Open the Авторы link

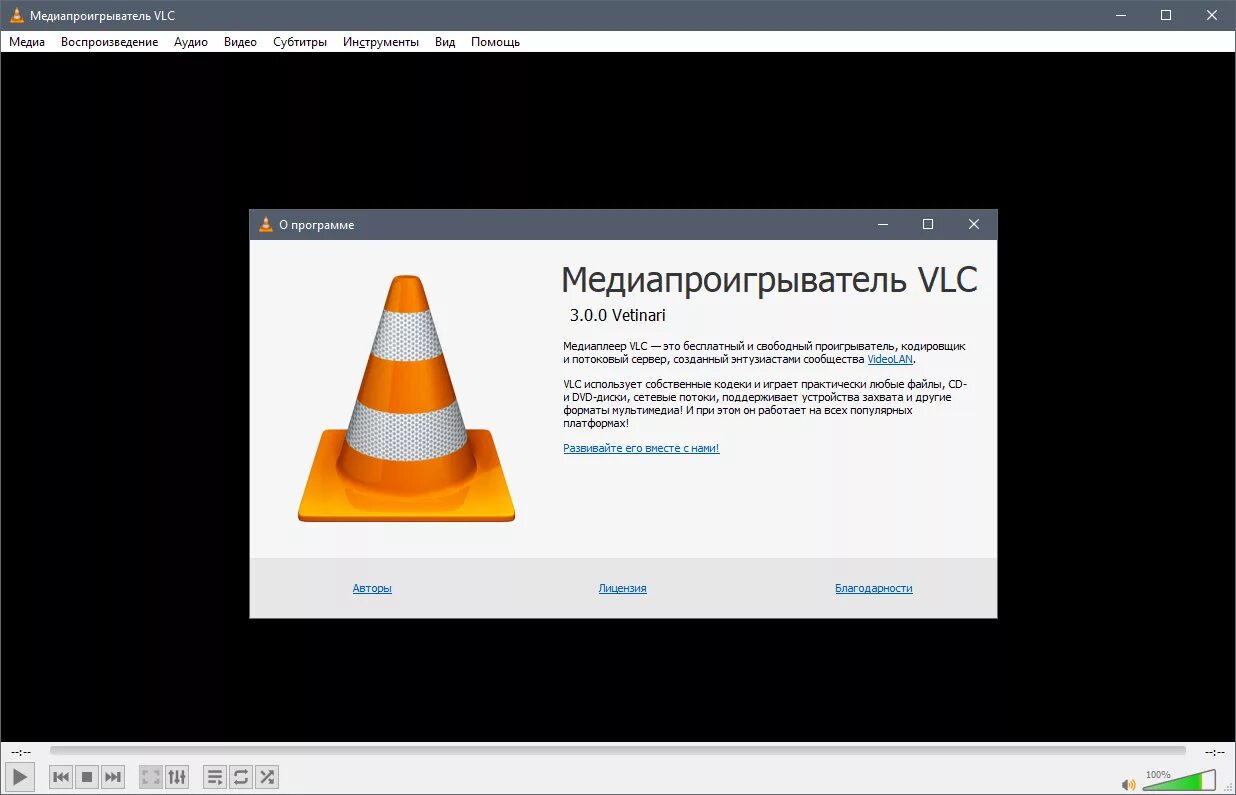[x=372, y=588]
